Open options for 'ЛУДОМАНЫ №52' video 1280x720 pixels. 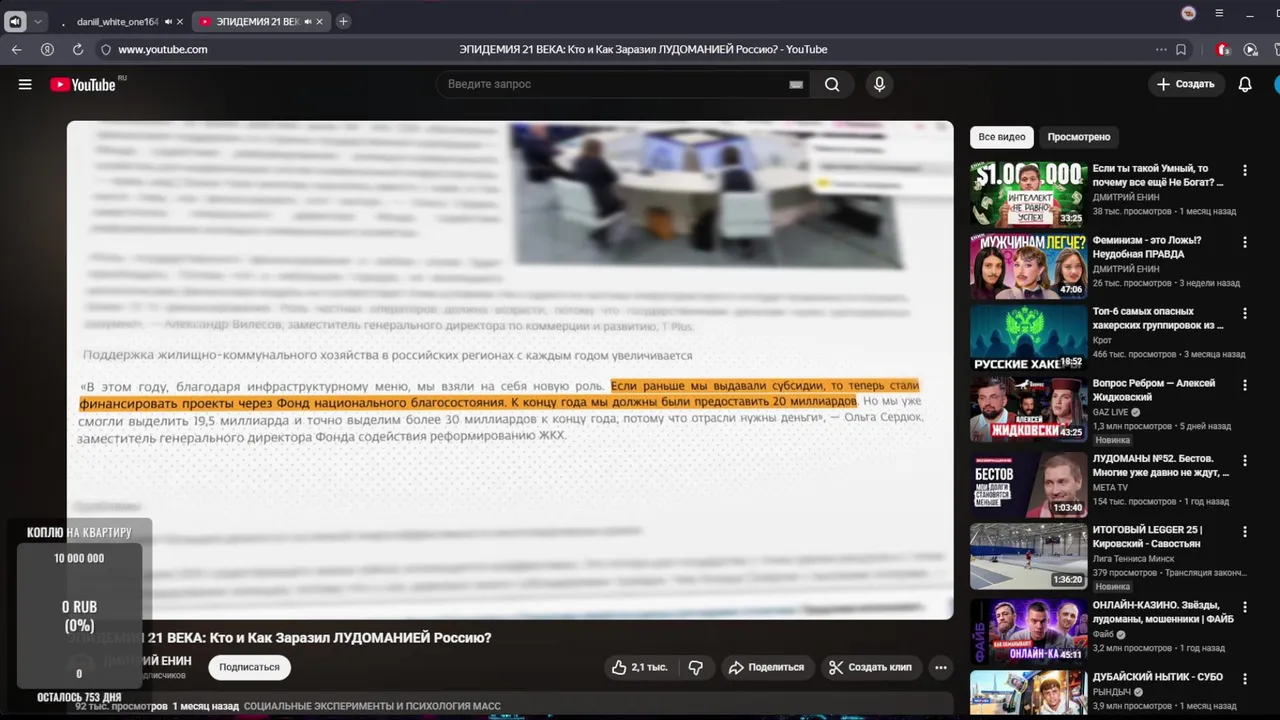tap(1245, 460)
